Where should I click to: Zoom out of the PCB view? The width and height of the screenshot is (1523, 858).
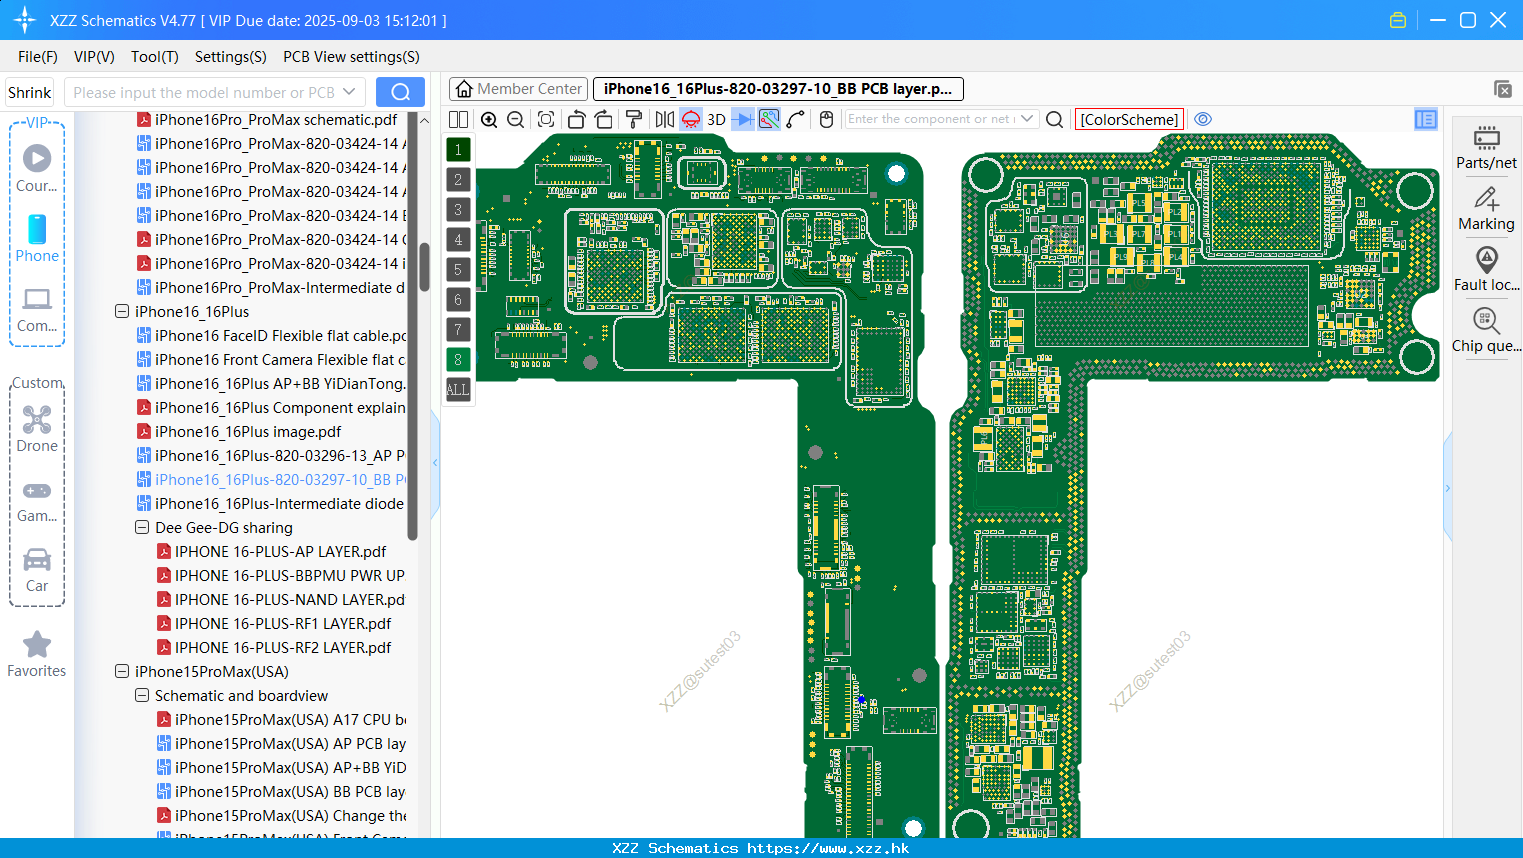coord(516,119)
